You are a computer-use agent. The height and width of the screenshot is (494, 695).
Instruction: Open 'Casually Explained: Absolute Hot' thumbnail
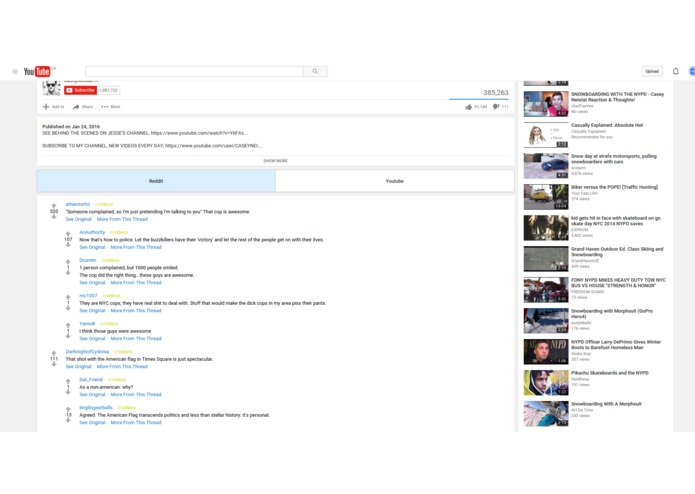click(546, 135)
